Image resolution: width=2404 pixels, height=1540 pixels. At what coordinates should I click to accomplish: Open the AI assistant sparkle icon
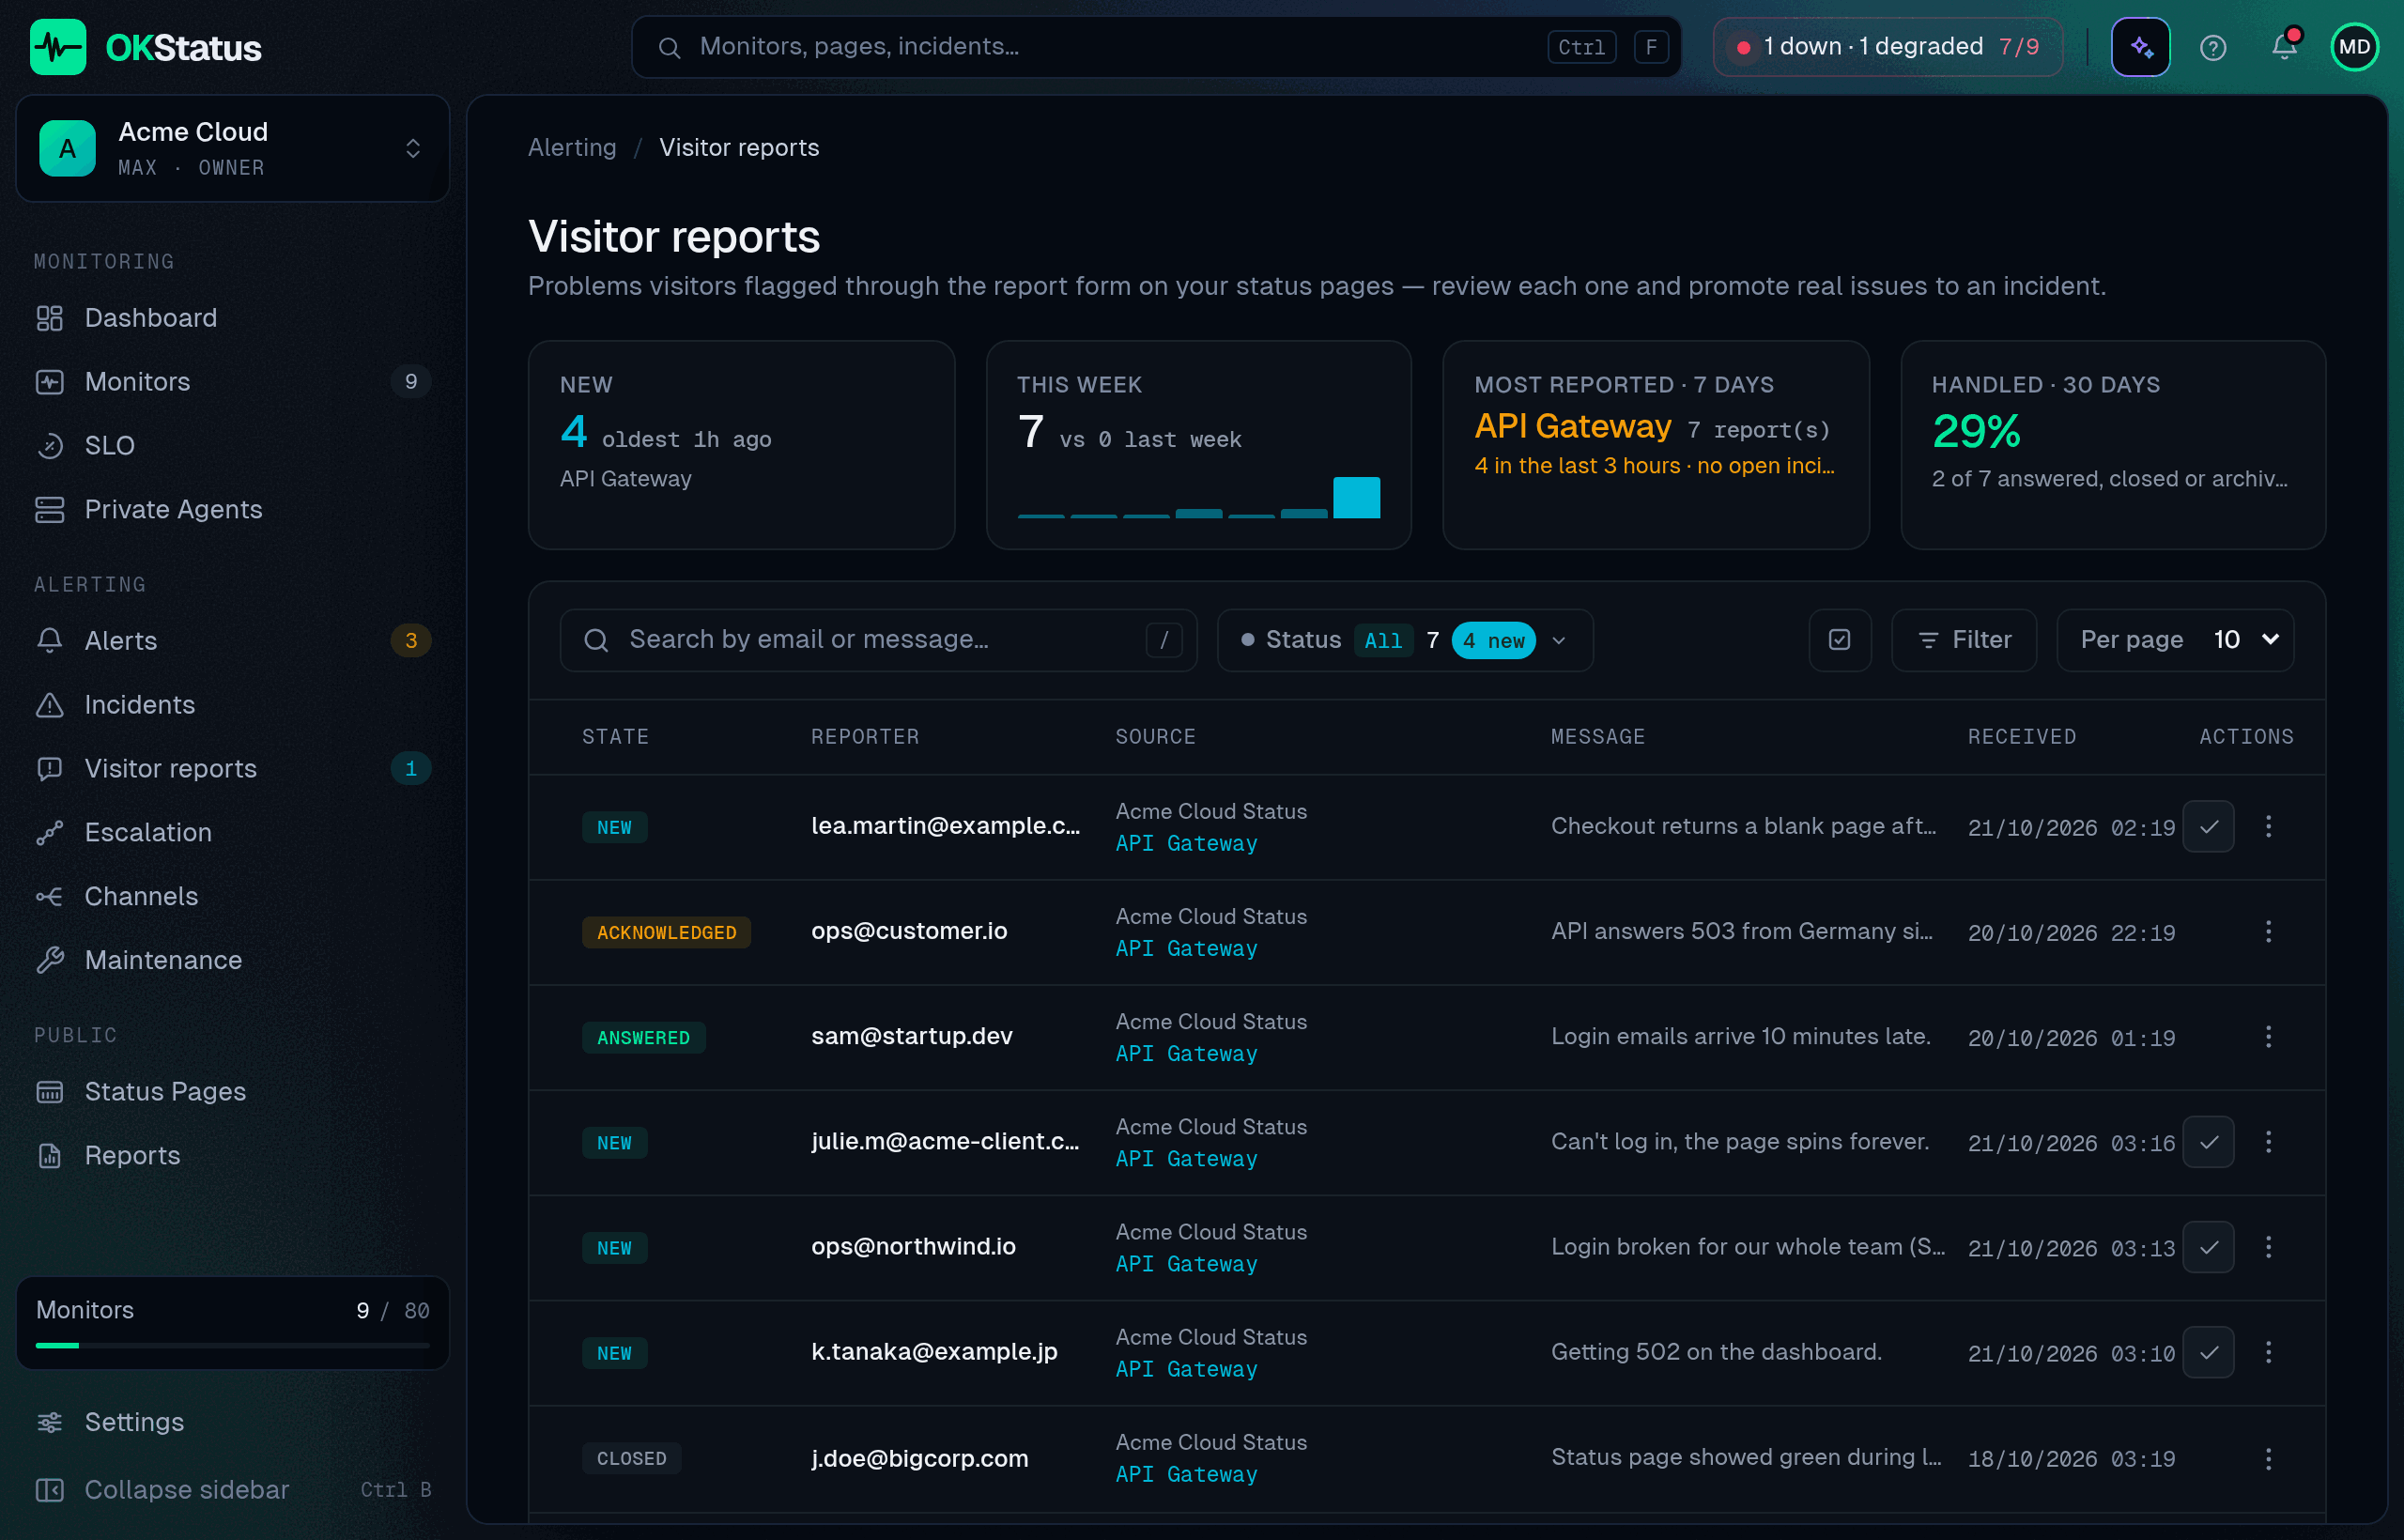pyautogui.click(x=2140, y=47)
